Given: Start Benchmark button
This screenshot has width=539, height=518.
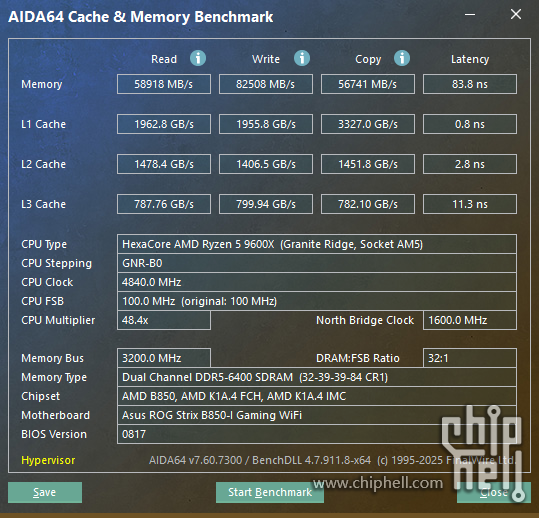Looking at the screenshot, I should click(x=270, y=492).
